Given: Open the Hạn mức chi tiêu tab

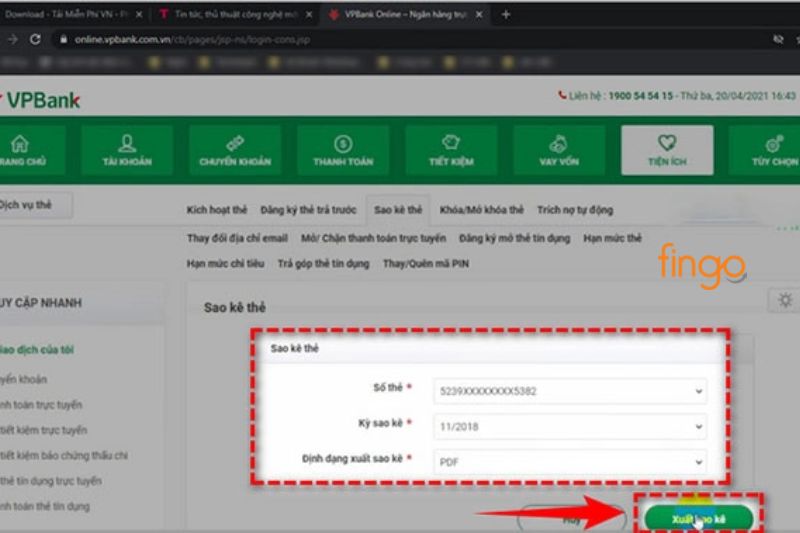Looking at the screenshot, I should pos(226,264).
